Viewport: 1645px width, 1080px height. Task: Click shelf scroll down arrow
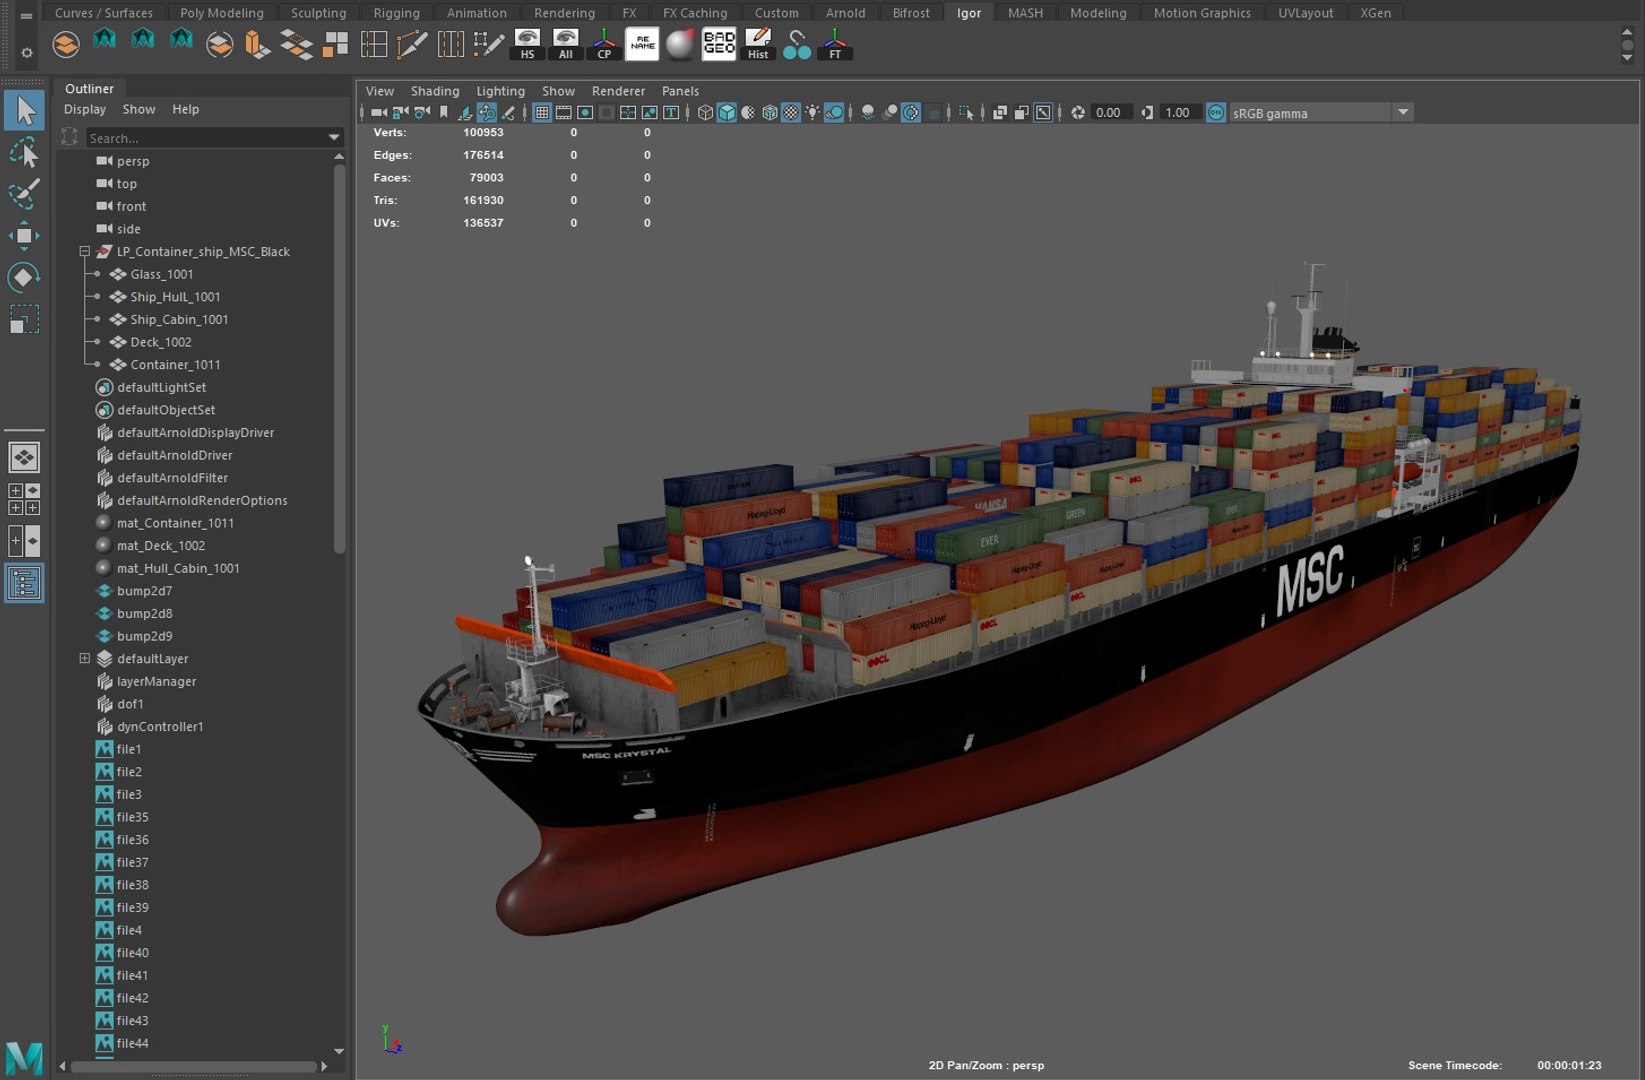[x=1627, y=57]
